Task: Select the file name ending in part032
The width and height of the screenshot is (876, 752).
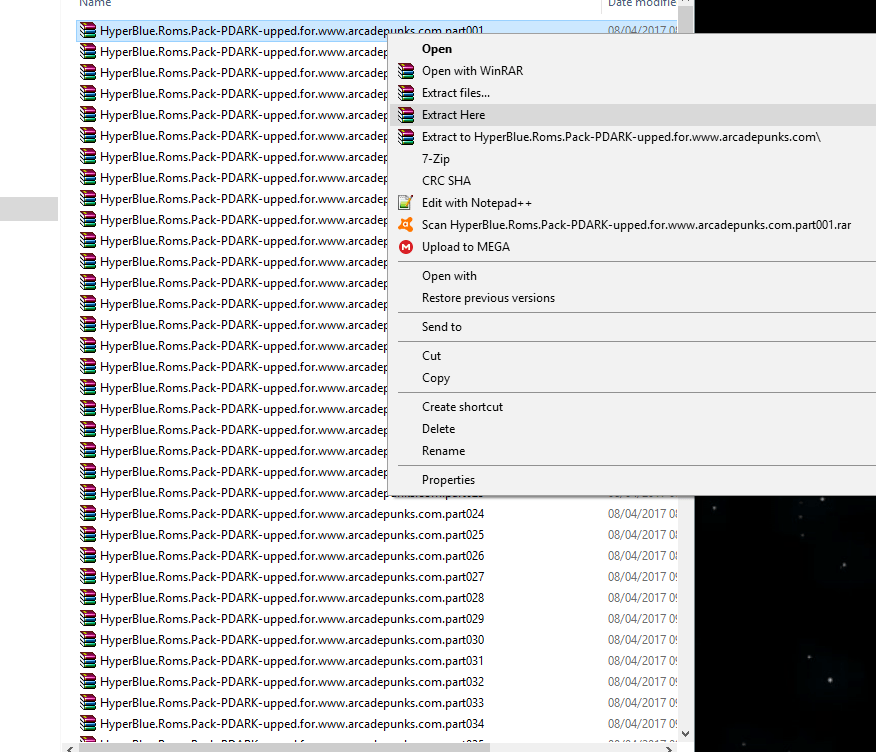Action: click(292, 682)
